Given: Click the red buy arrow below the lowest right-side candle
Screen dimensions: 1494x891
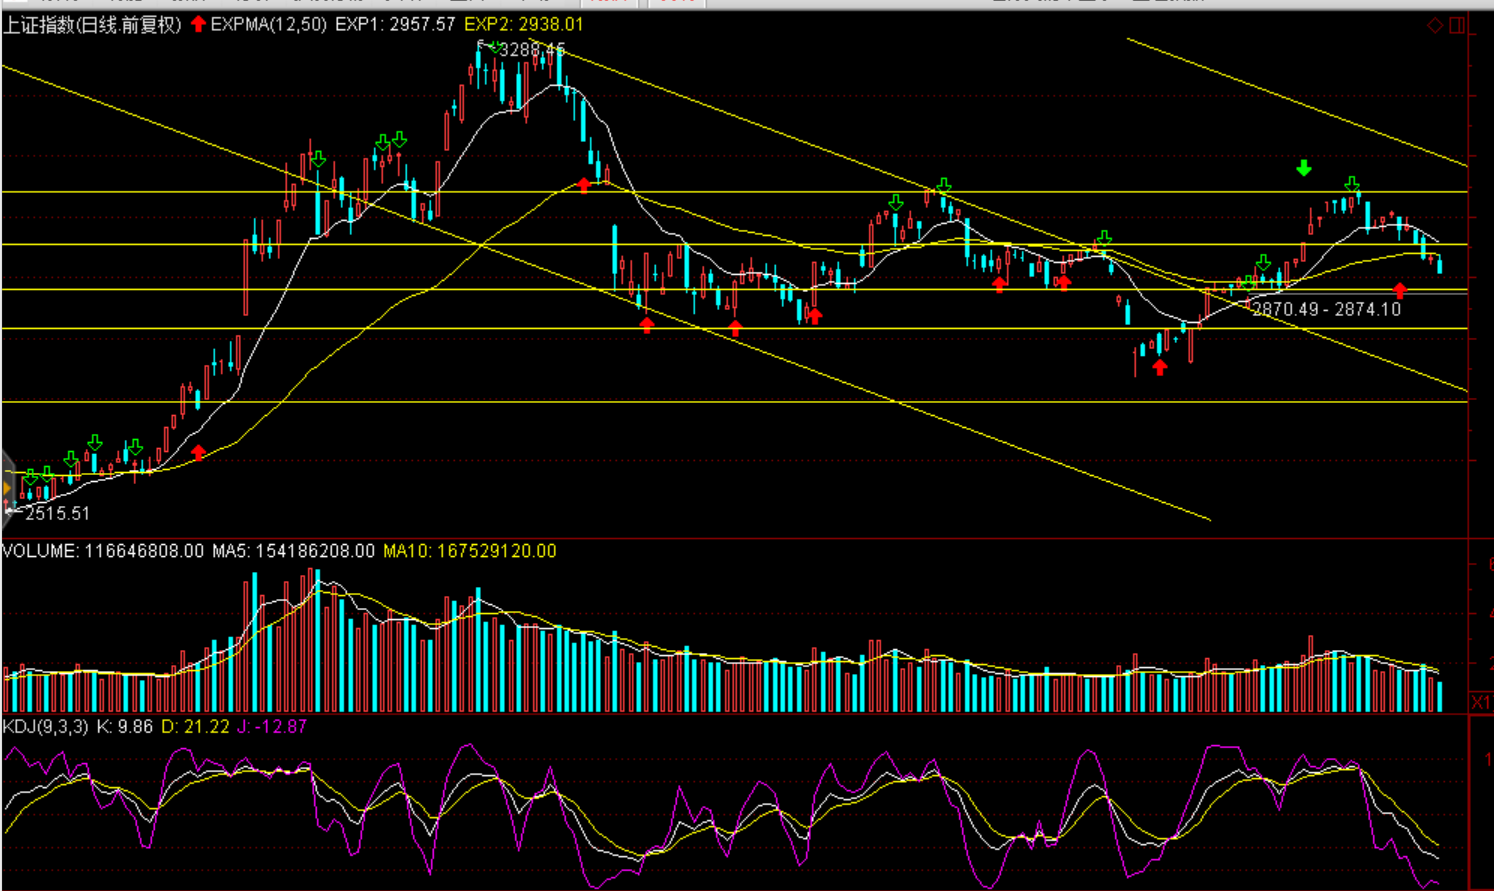Looking at the screenshot, I should click(1160, 367).
